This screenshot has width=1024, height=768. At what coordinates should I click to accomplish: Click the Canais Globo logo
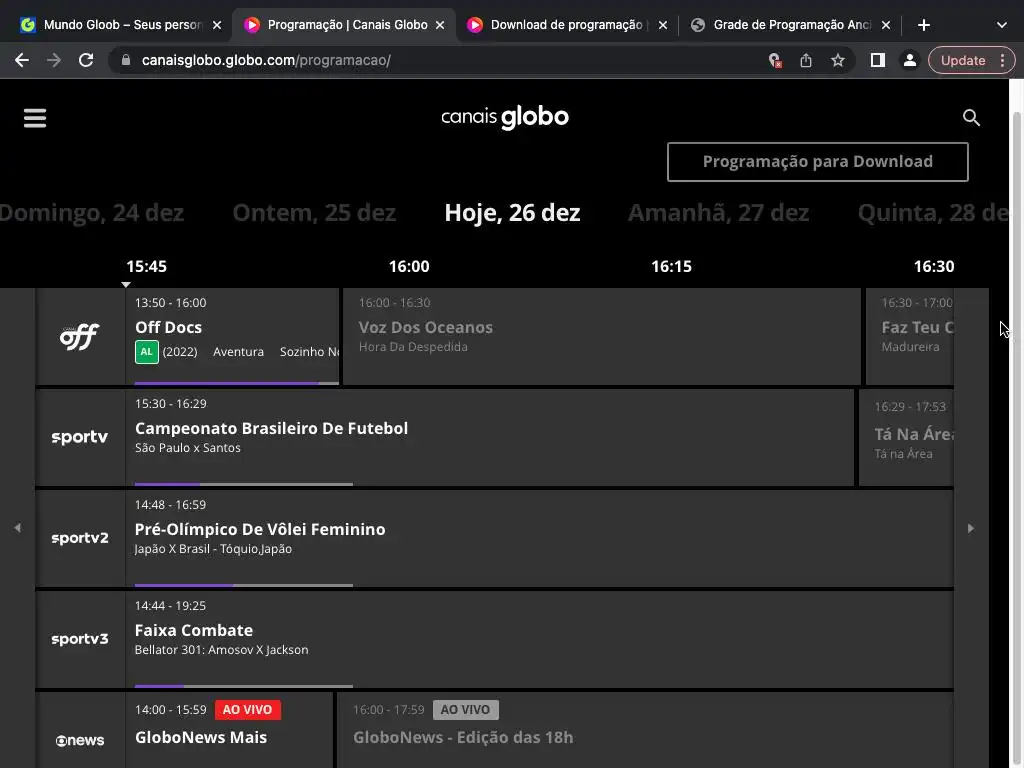[505, 118]
